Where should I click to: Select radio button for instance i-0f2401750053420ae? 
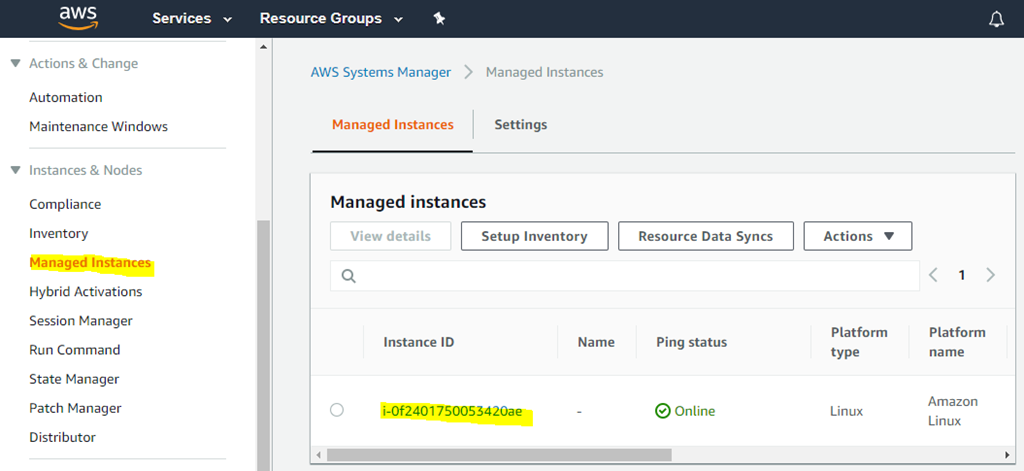(x=336, y=410)
